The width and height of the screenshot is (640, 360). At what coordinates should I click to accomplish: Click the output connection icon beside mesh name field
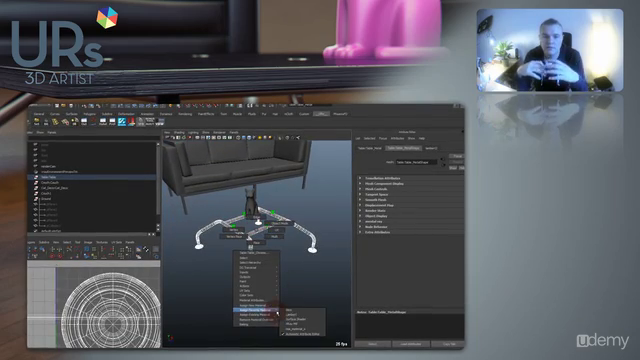click(442, 164)
